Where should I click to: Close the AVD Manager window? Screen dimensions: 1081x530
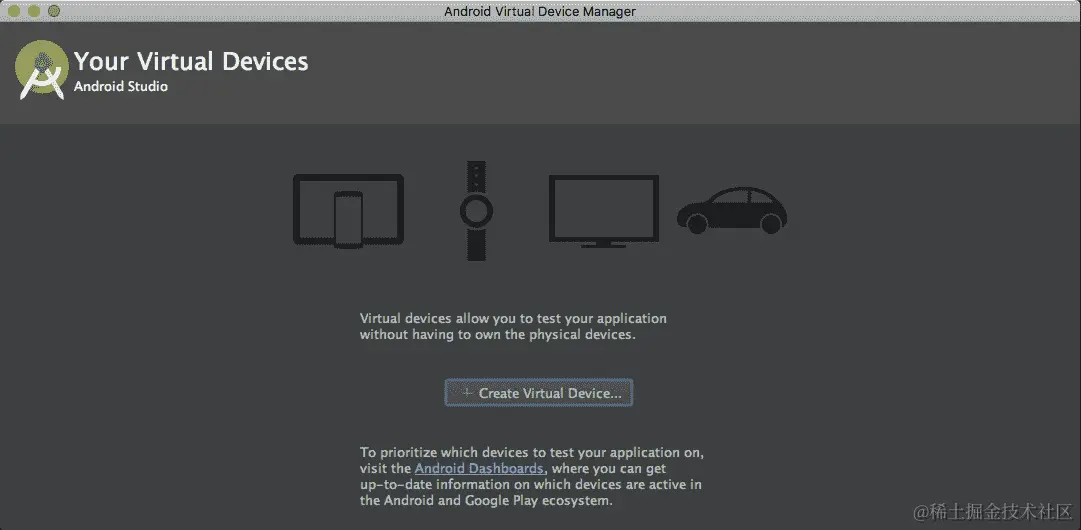pyautogui.click(x=14, y=11)
